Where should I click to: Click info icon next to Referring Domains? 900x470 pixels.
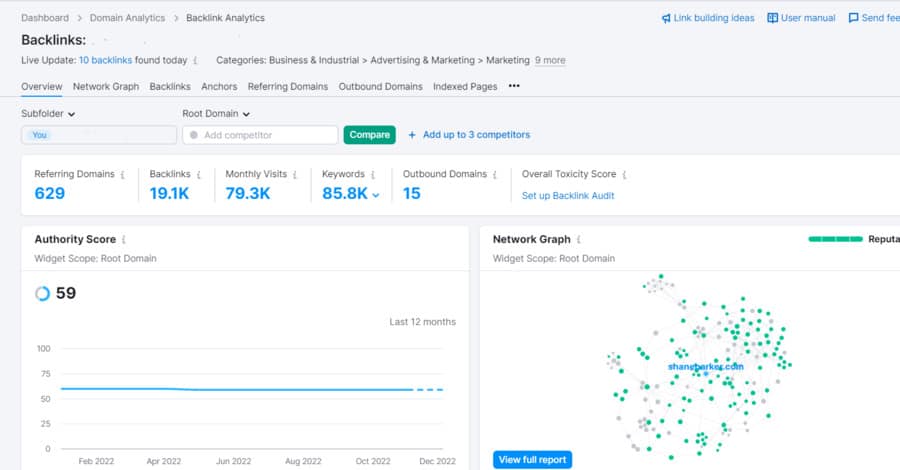click(x=123, y=175)
